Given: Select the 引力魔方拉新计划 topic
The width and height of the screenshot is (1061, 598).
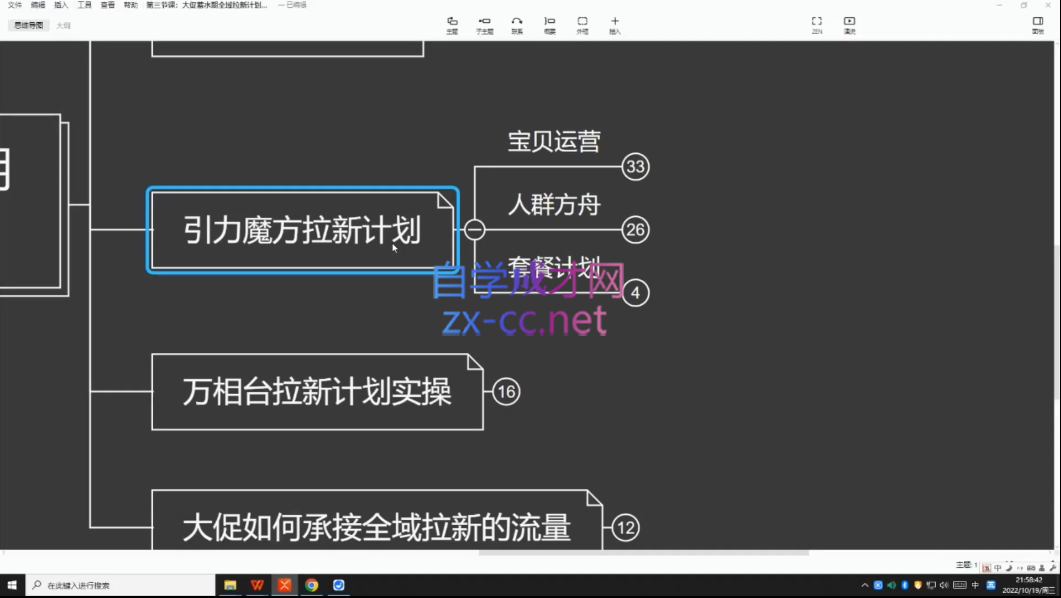Looking at the screenshot, I should (302, 230).
